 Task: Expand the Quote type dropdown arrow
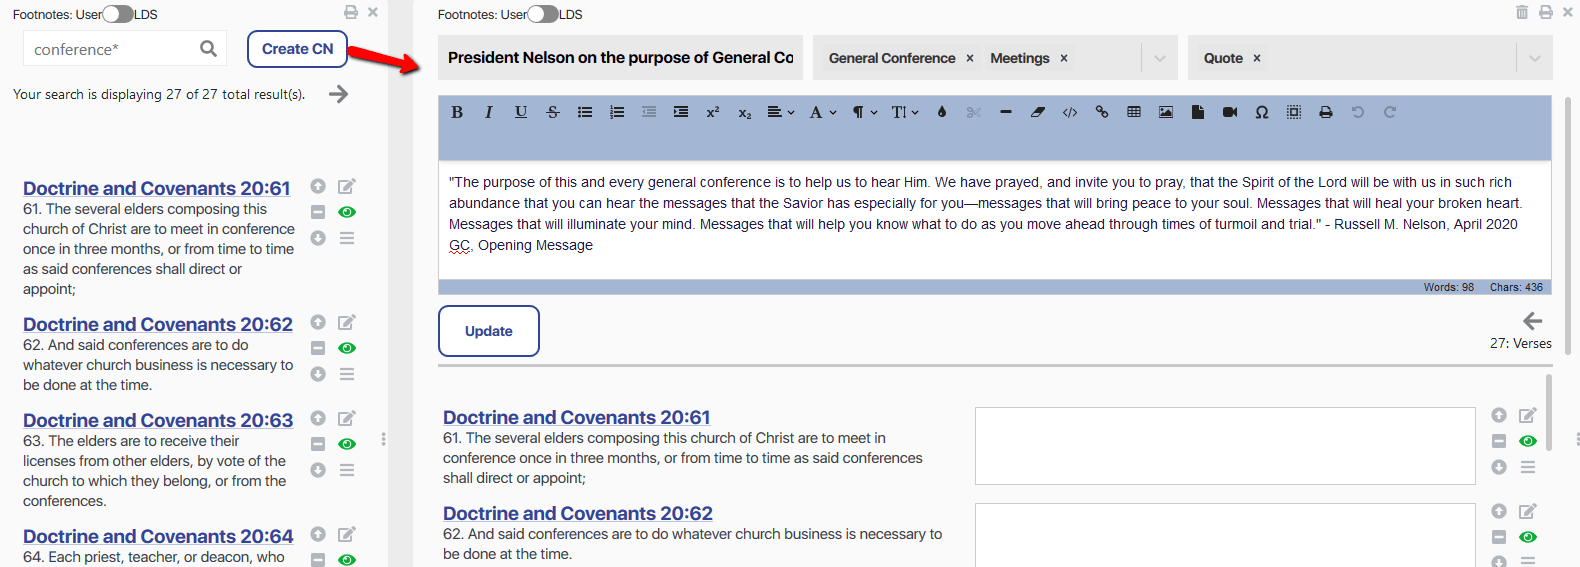click(1534, 58)
